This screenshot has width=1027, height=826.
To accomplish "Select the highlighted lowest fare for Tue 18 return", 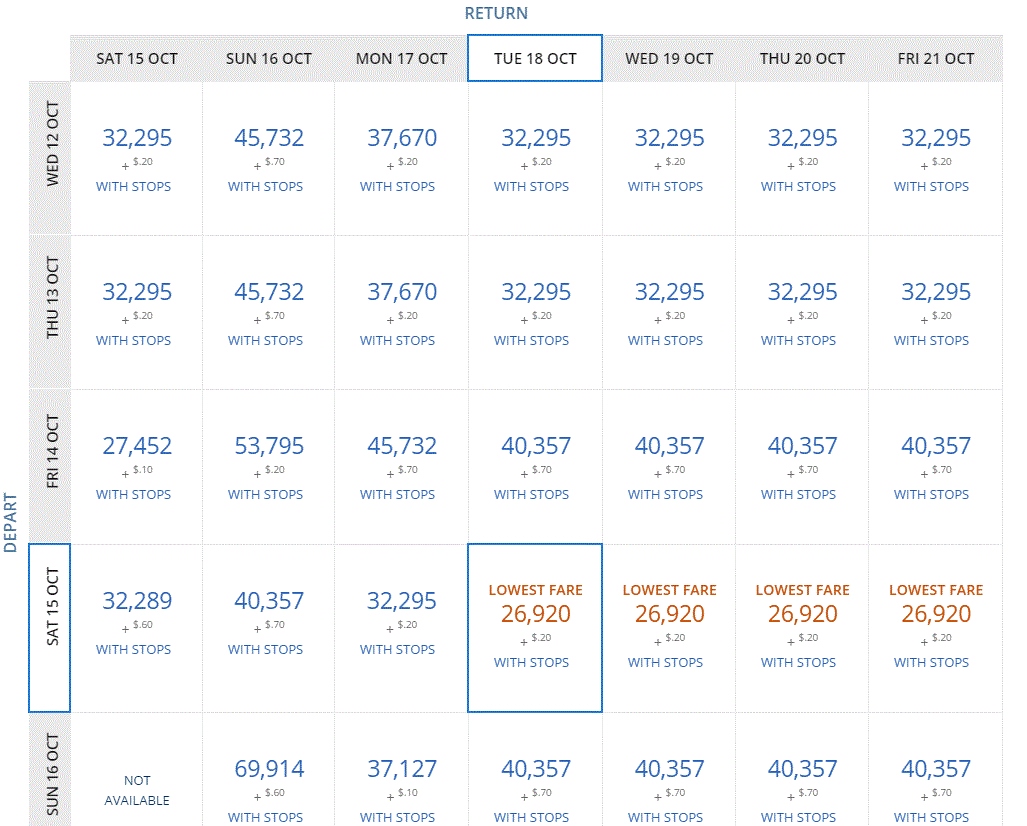I will click(x=535, y=614).
